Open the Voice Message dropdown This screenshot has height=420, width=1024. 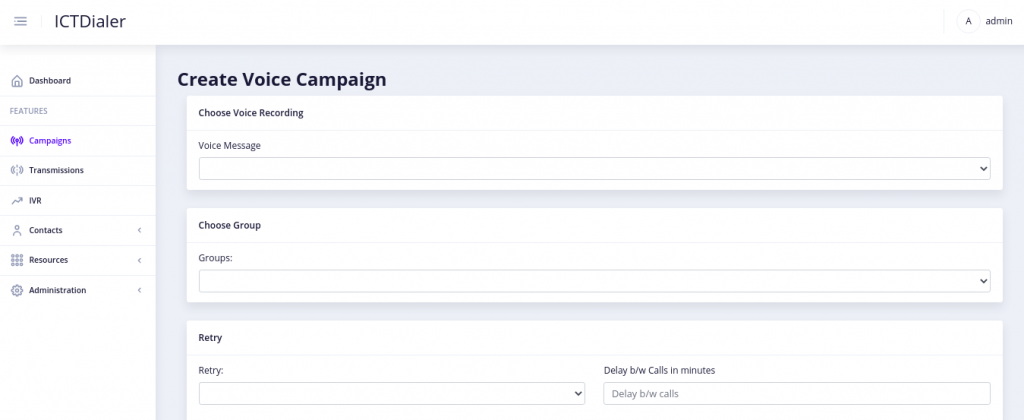coord(594,169)
